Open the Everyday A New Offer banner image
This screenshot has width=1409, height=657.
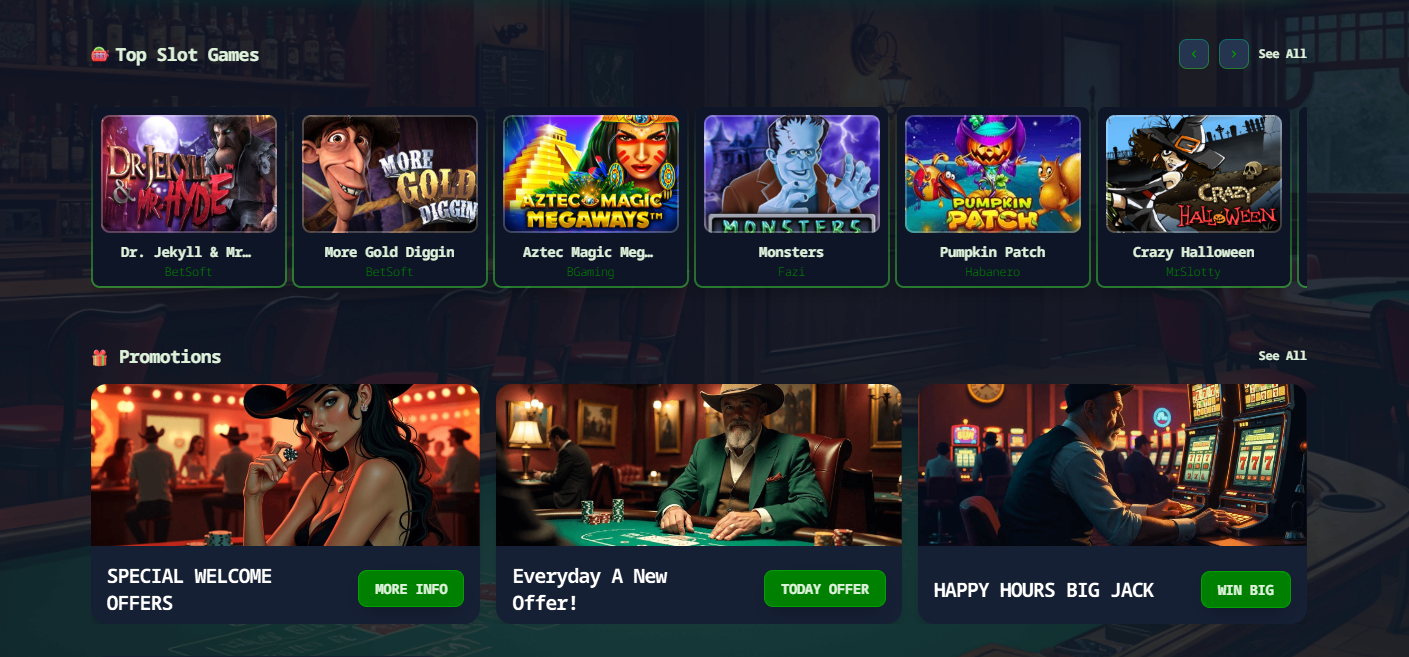click(699, 465)
